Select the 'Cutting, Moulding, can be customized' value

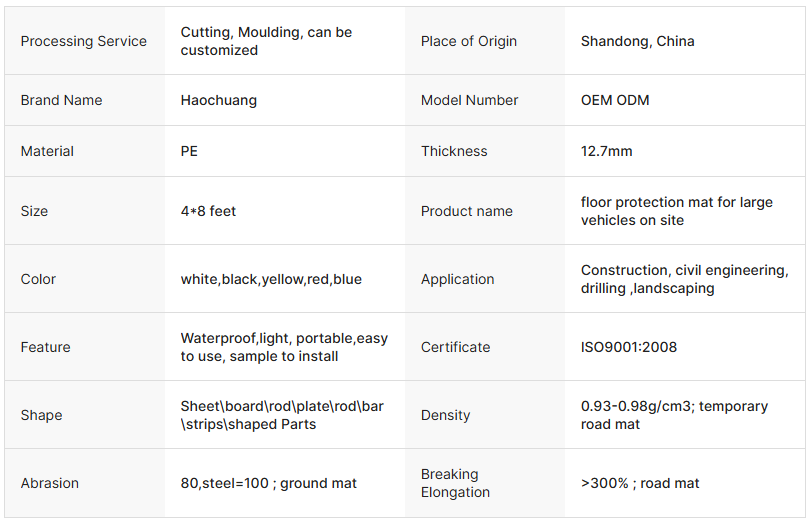coord(266,41)
